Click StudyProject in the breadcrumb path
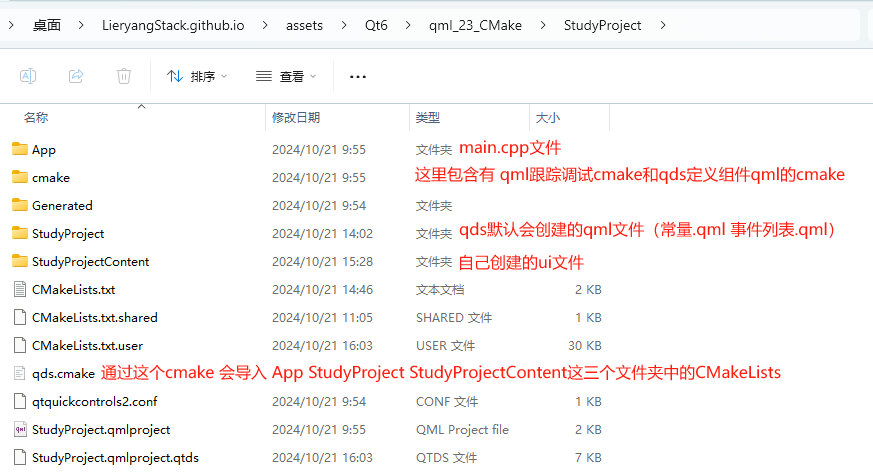The width and height of the screenshot is (873, 472). 602,25
